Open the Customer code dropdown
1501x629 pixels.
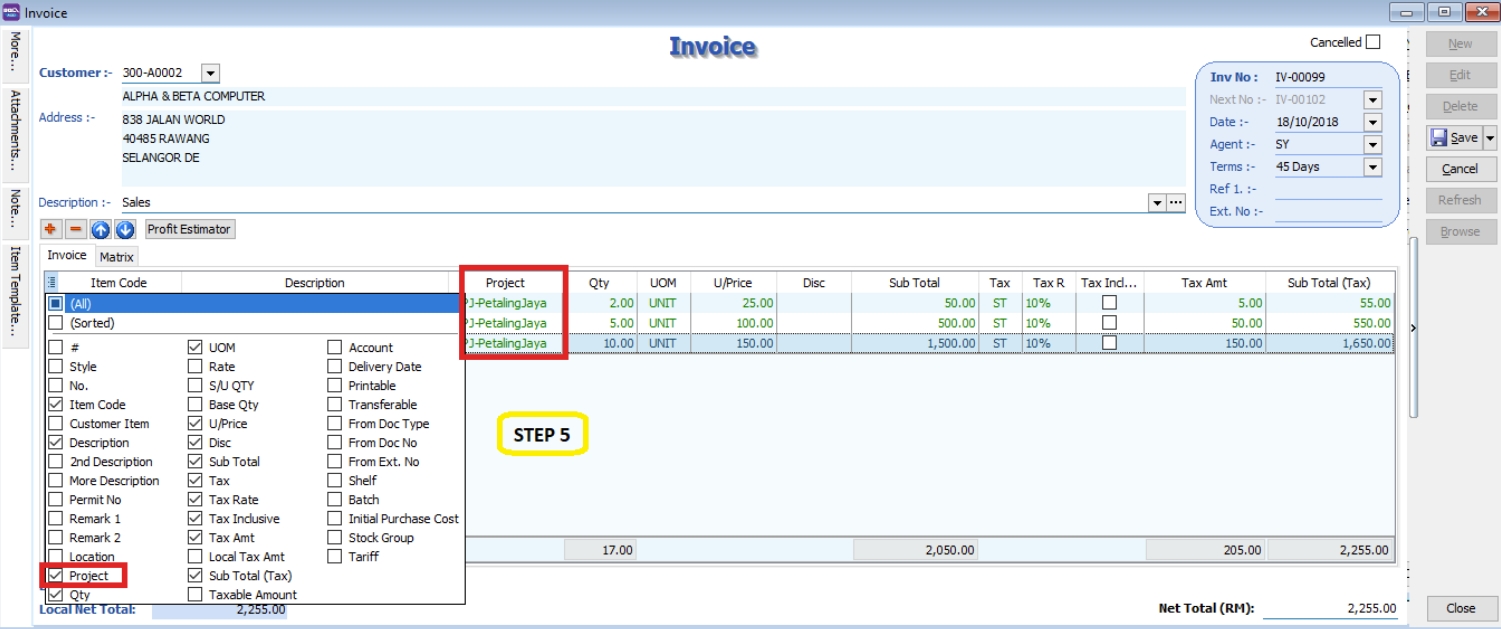(209, 73)
